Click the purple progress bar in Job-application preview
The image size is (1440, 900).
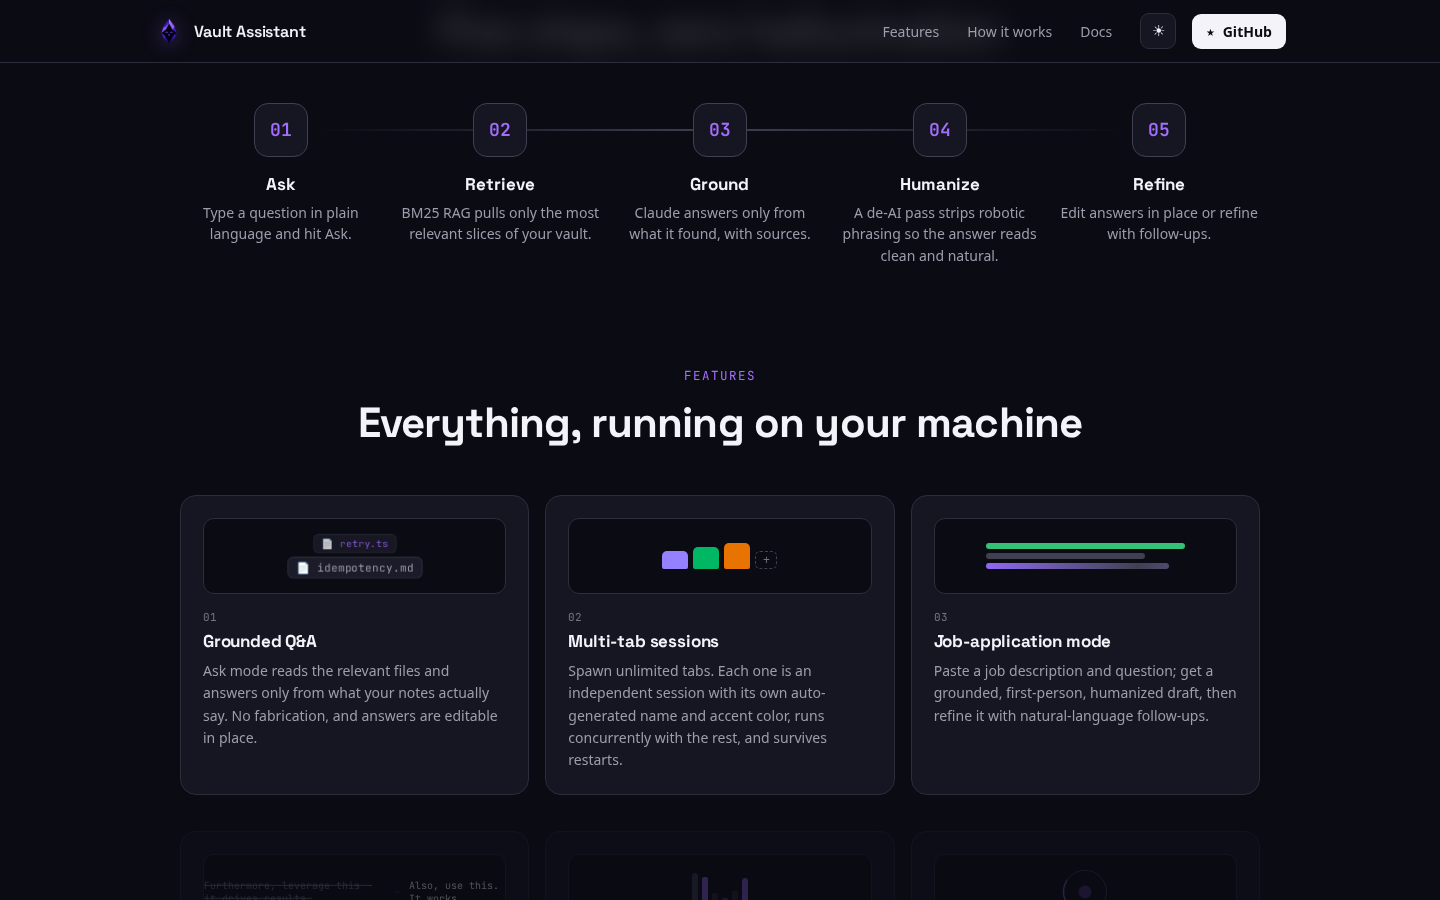(x=1077, y=566)
